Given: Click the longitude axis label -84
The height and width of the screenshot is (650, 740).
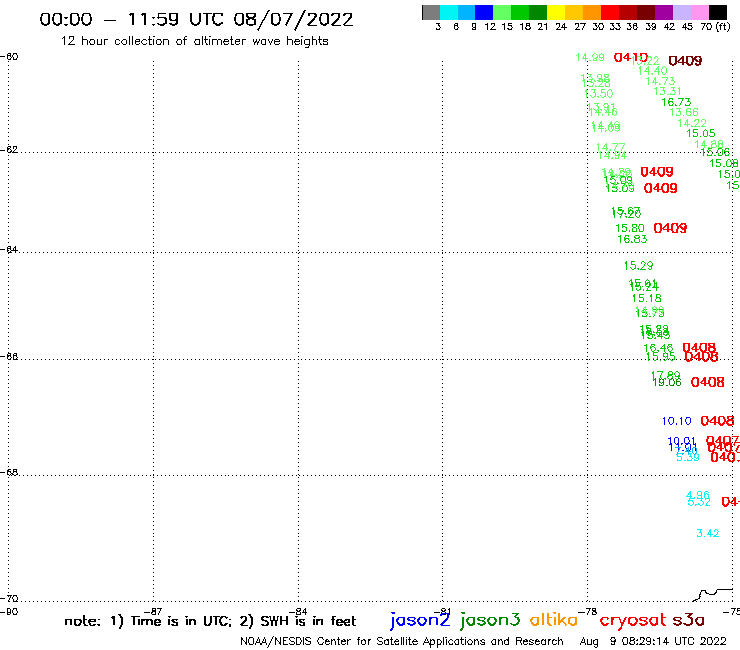Looking at the screenshot, I should tap(298, 612).
